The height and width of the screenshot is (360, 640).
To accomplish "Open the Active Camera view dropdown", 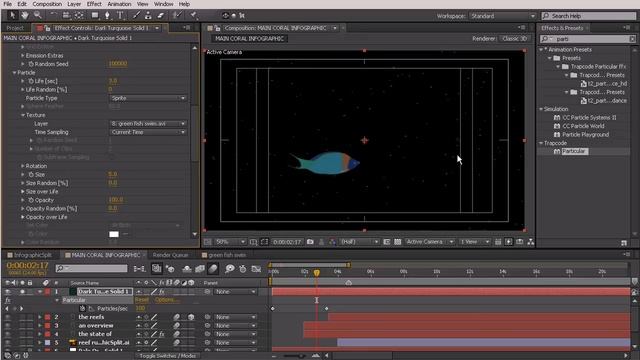I will (x=429, y=242).
